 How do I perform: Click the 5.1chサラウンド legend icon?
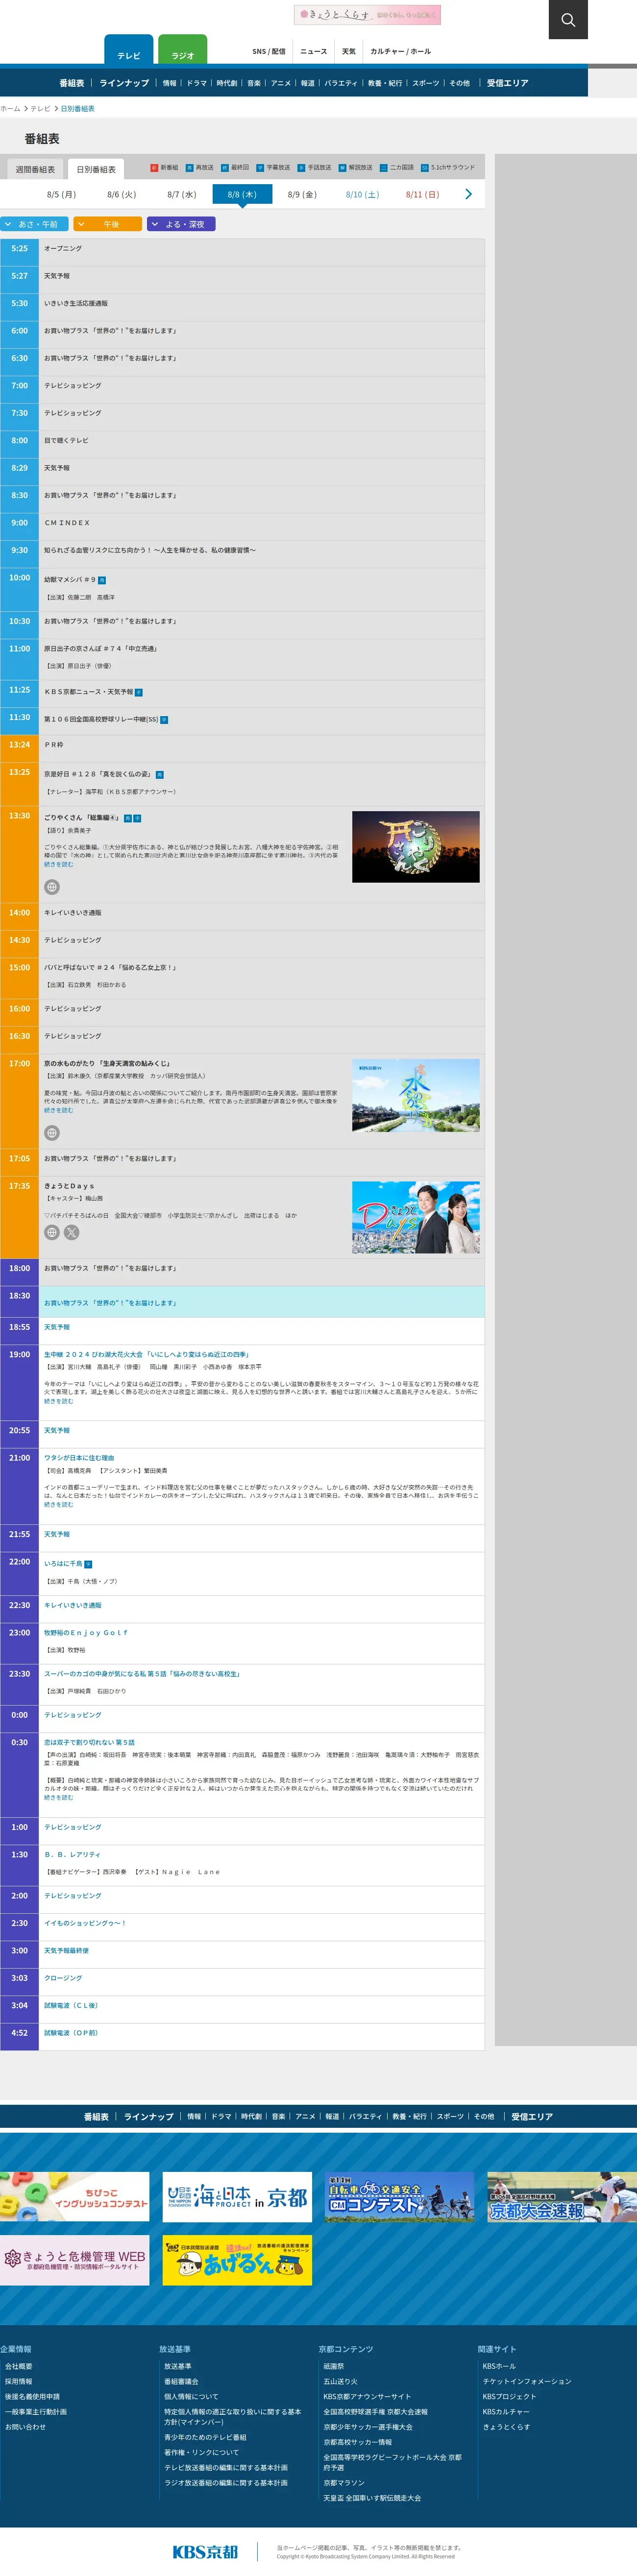pyautogui.click(x=424, y=168)
